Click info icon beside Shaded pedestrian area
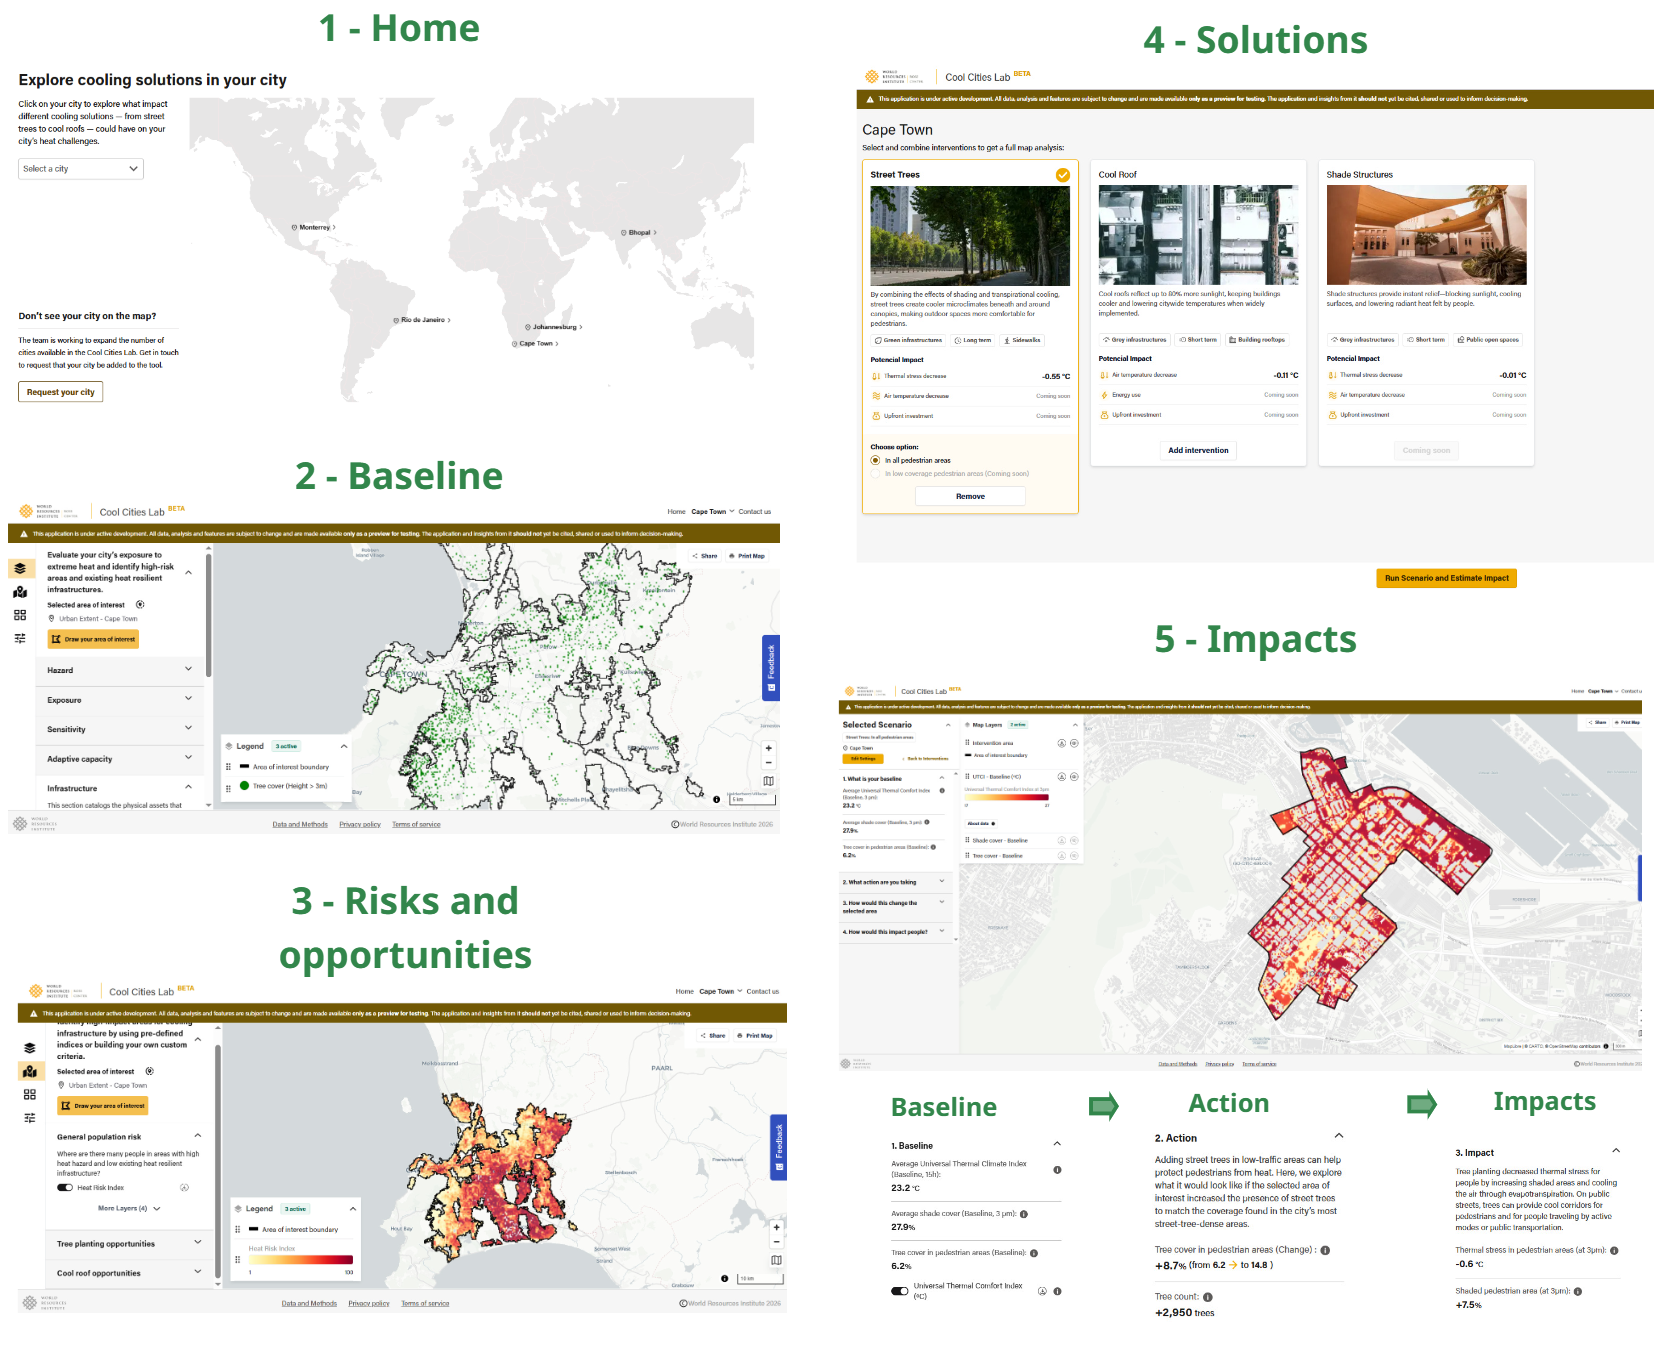 pos(1578,1291)
